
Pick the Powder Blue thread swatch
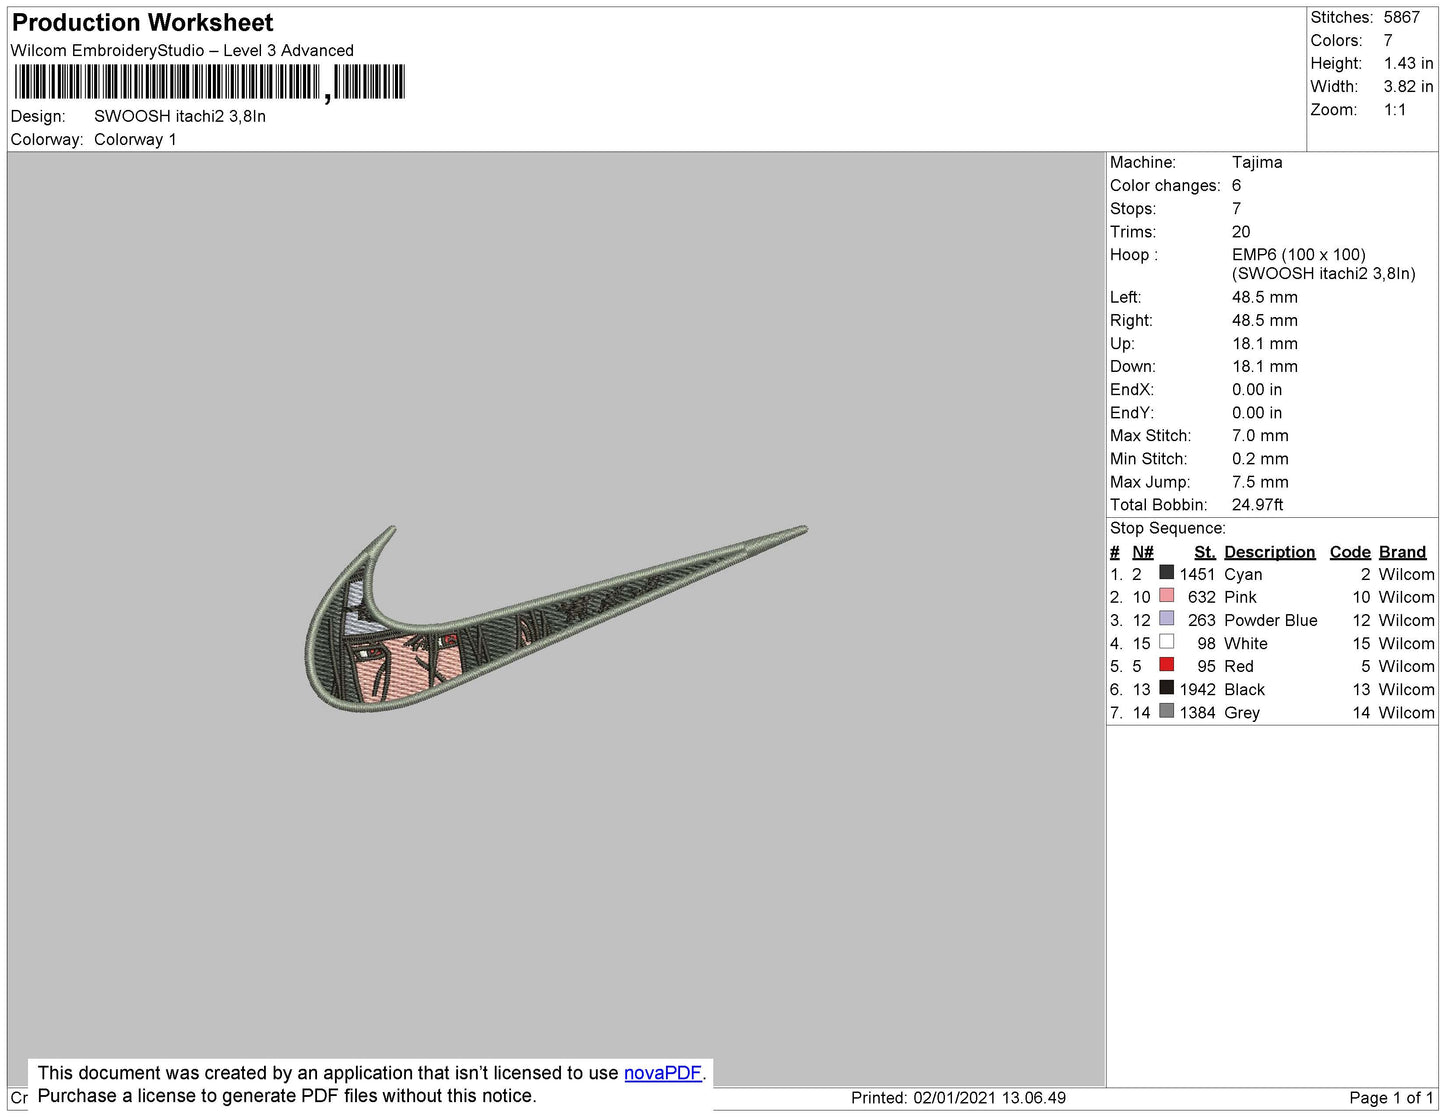click(x=1166, y=619)
